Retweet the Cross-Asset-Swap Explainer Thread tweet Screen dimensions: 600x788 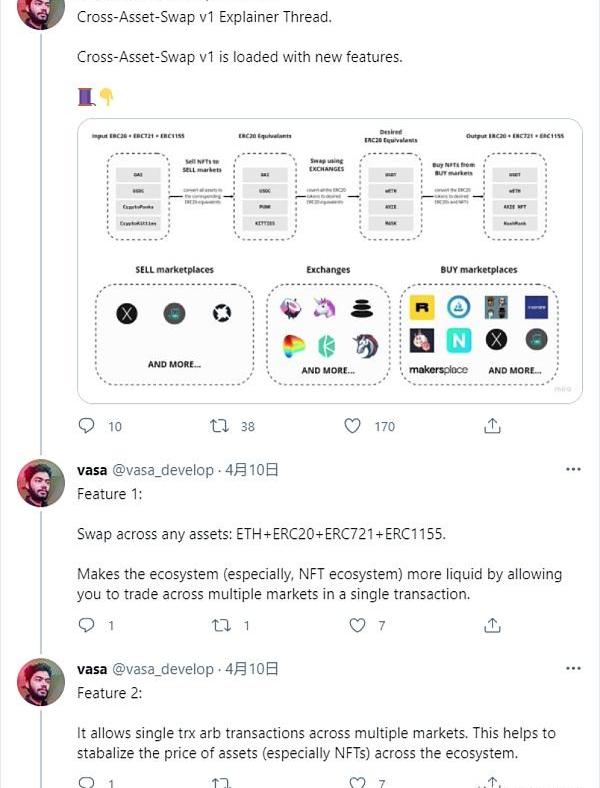coord(220,426)
